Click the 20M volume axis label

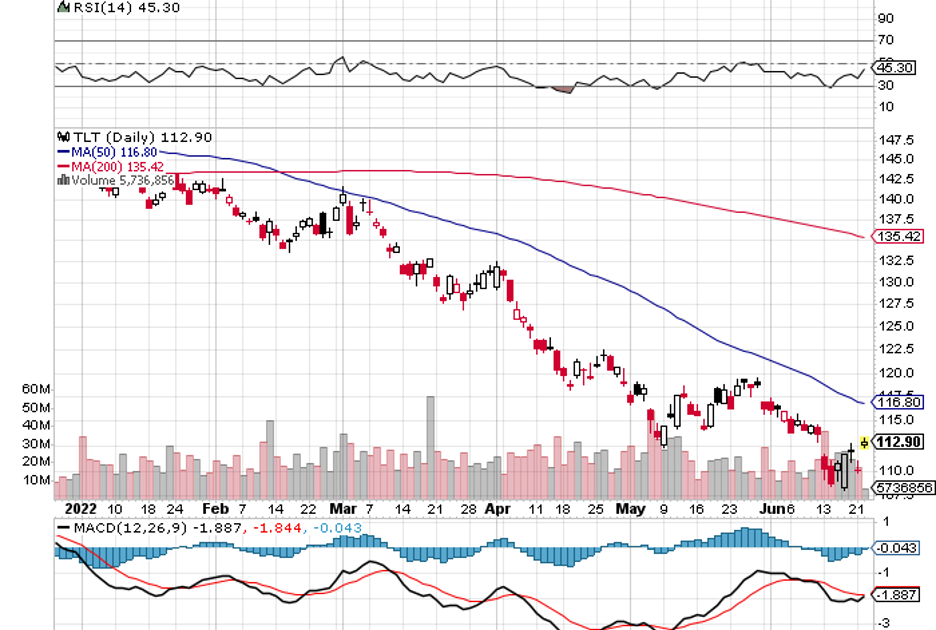[x=36, y=462]
